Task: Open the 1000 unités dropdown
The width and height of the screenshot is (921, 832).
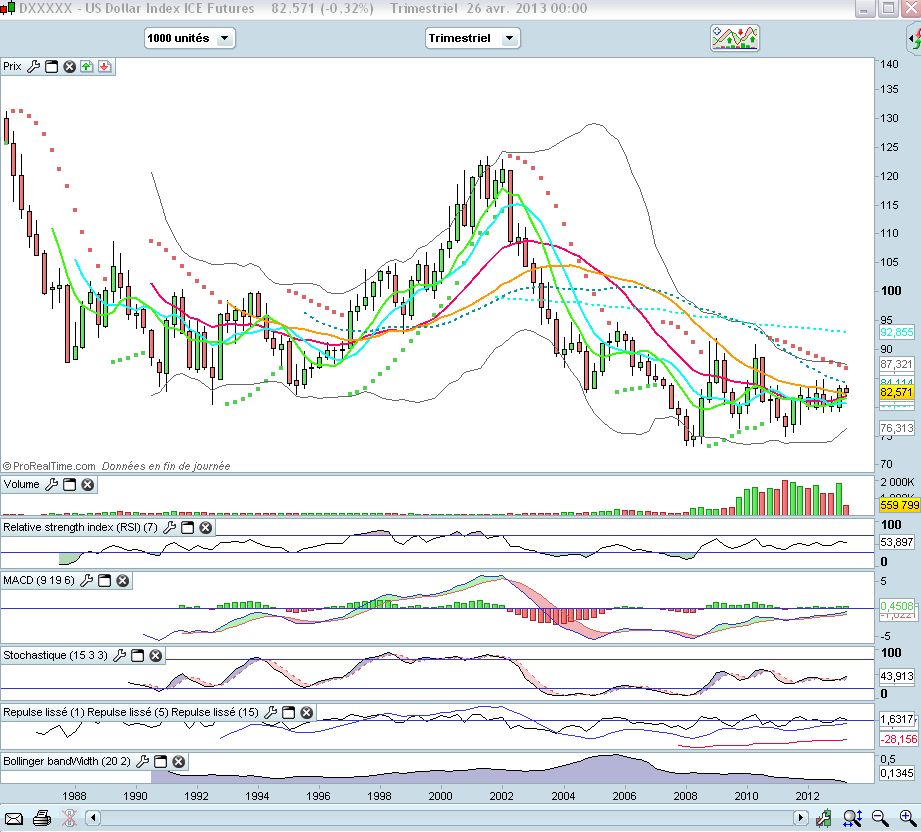Action: [190, 38]
